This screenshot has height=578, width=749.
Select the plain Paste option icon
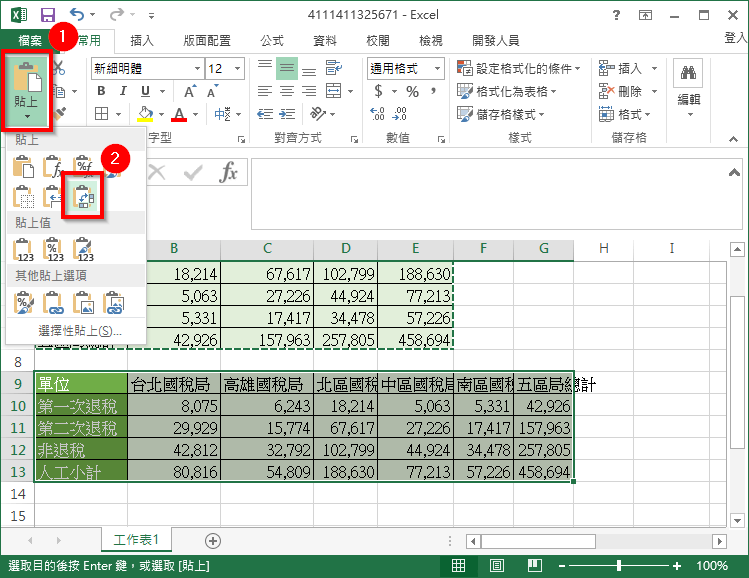click(23, 167)
